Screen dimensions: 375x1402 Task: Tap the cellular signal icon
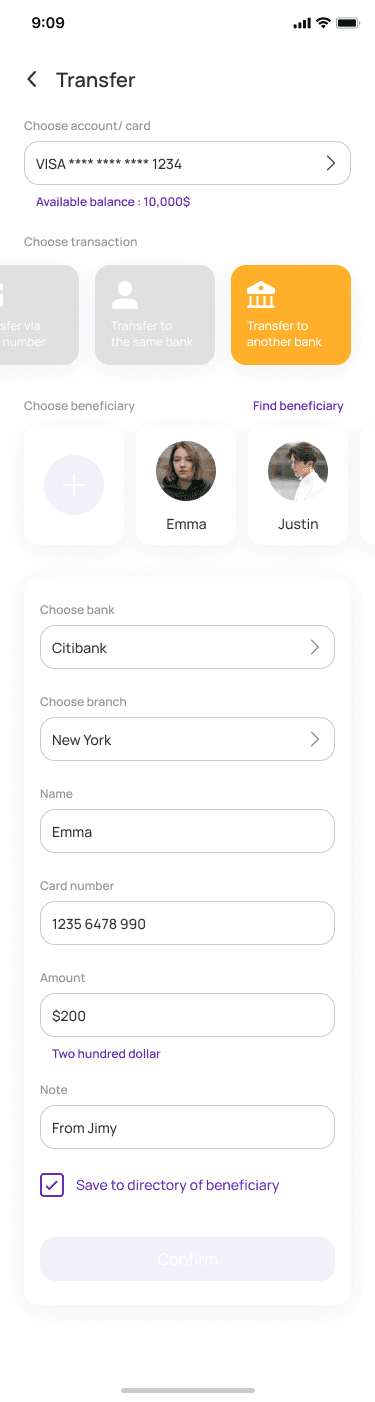302,23
